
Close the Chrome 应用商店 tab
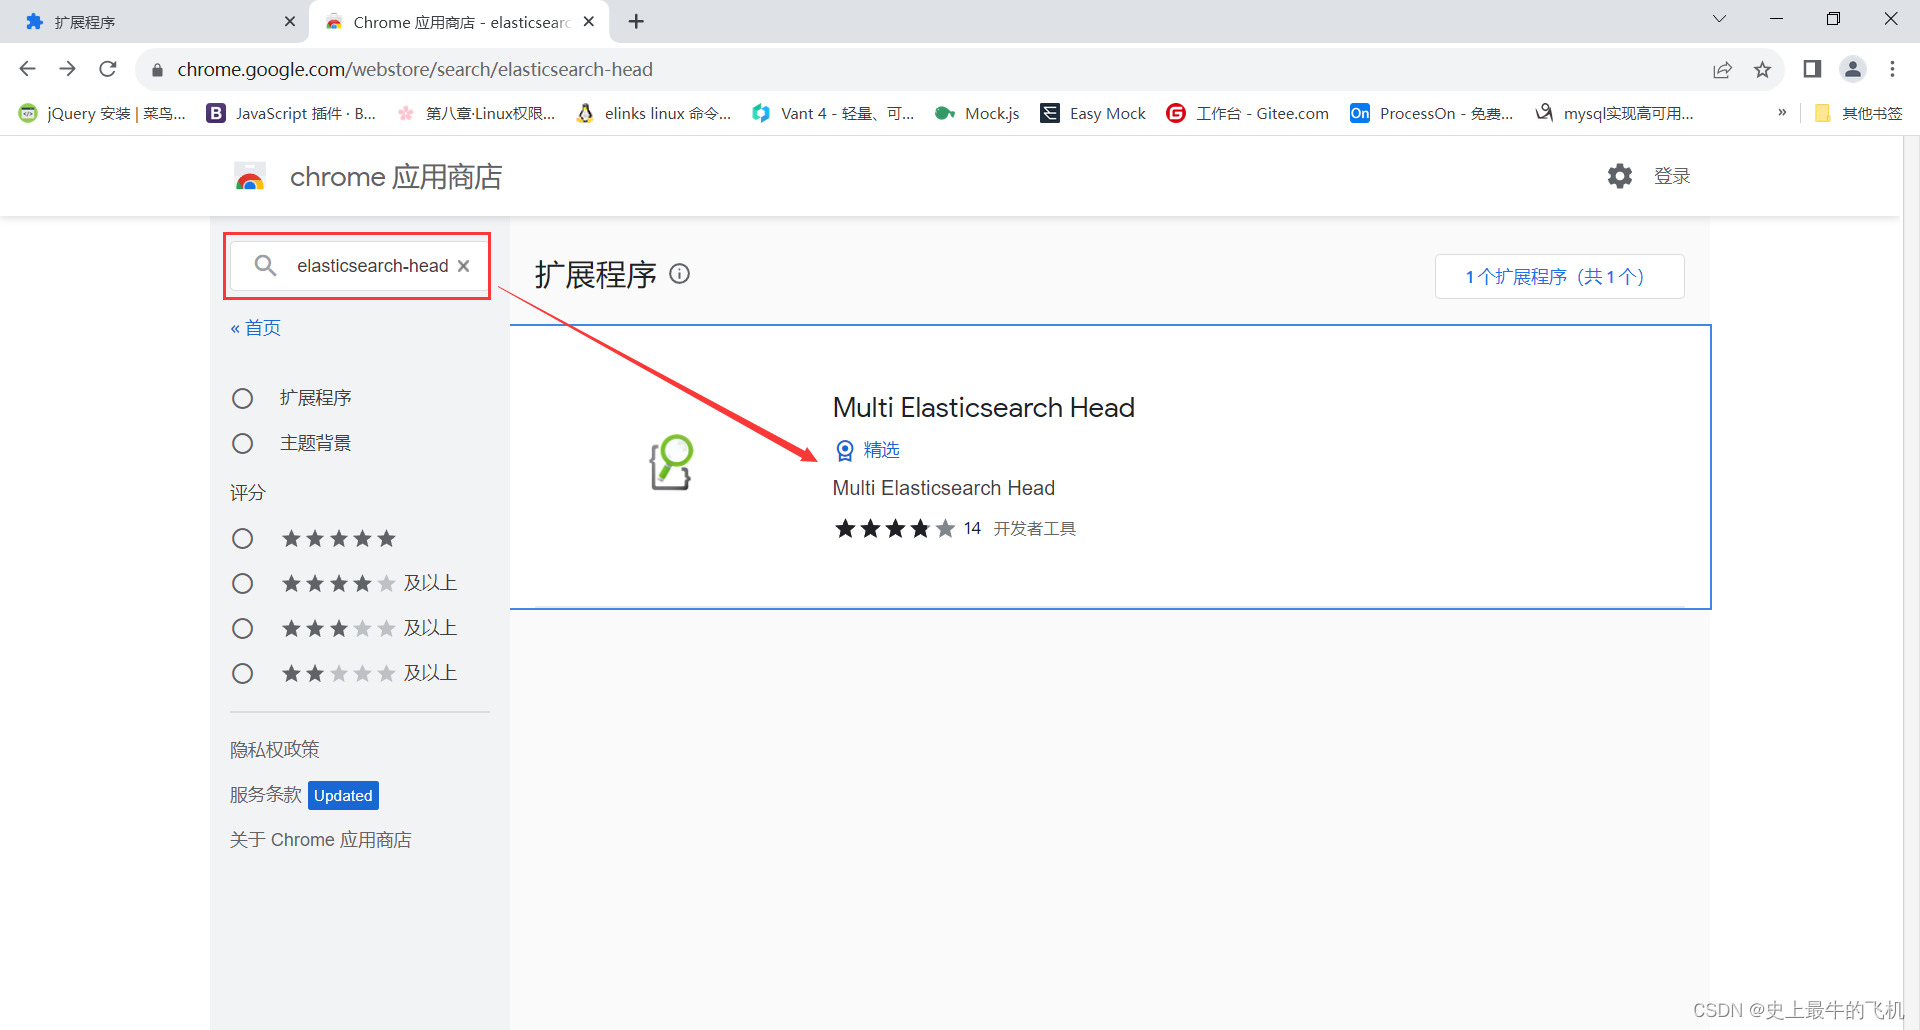point(589,21)
